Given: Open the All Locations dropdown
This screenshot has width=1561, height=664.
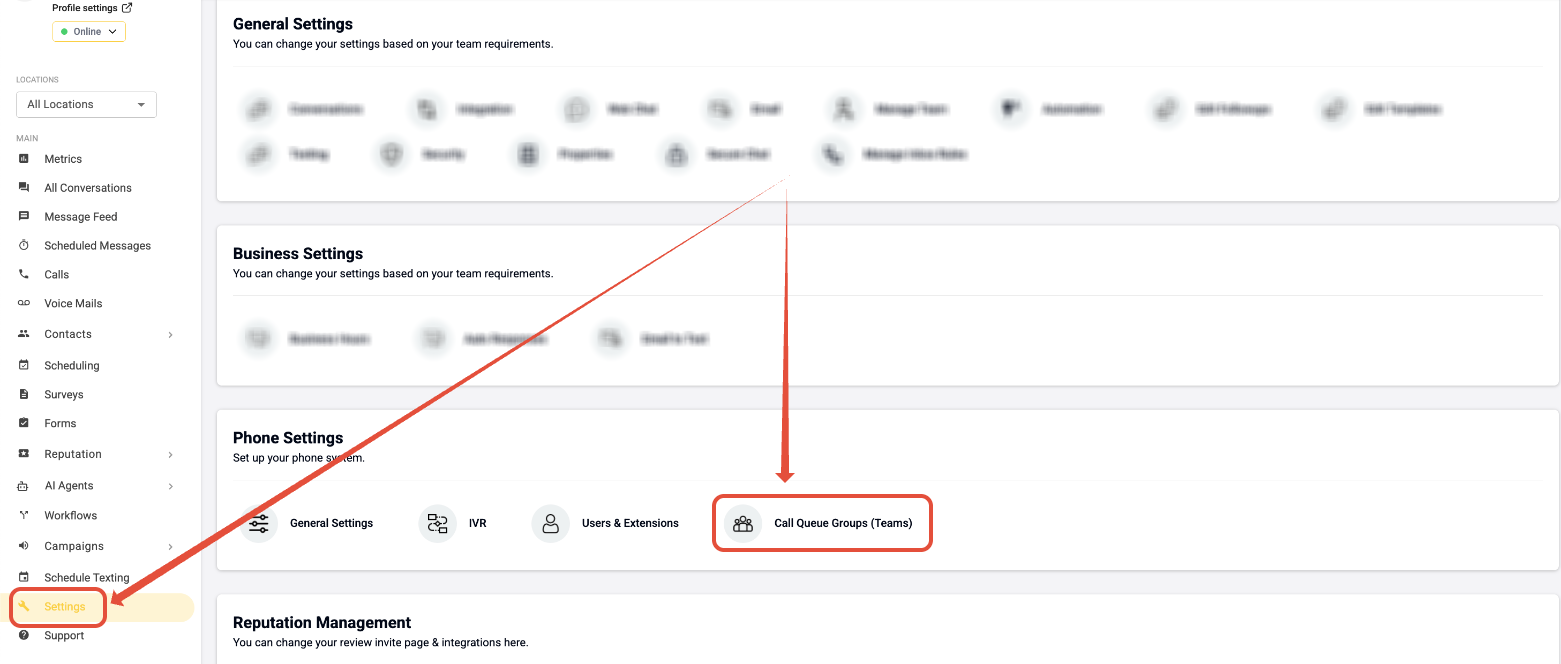Looking at the screenshot, I should (x=86, y=104).
